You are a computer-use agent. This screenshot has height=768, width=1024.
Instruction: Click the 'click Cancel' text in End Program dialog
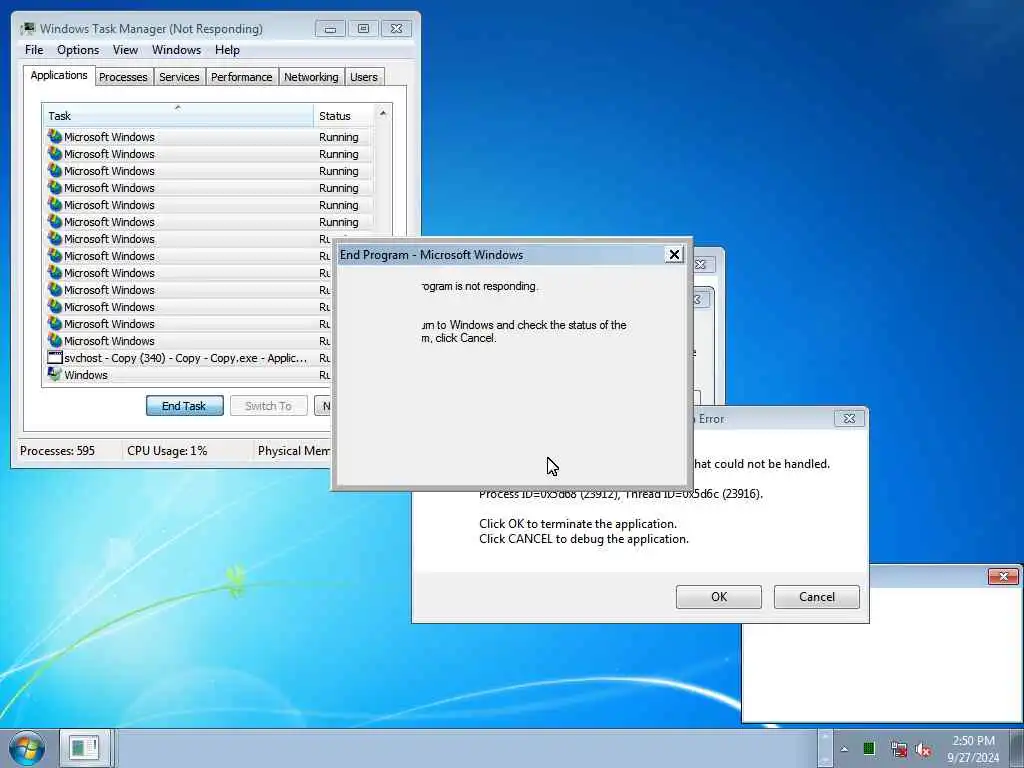[x=464, y=338]
